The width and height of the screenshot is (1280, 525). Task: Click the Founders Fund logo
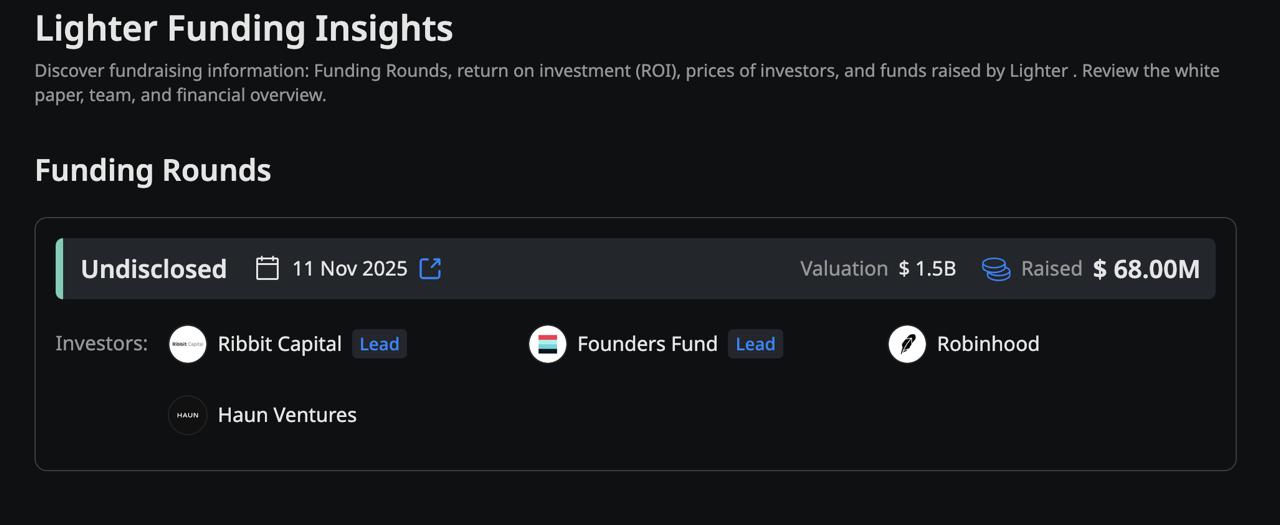(x=547, y=344)
